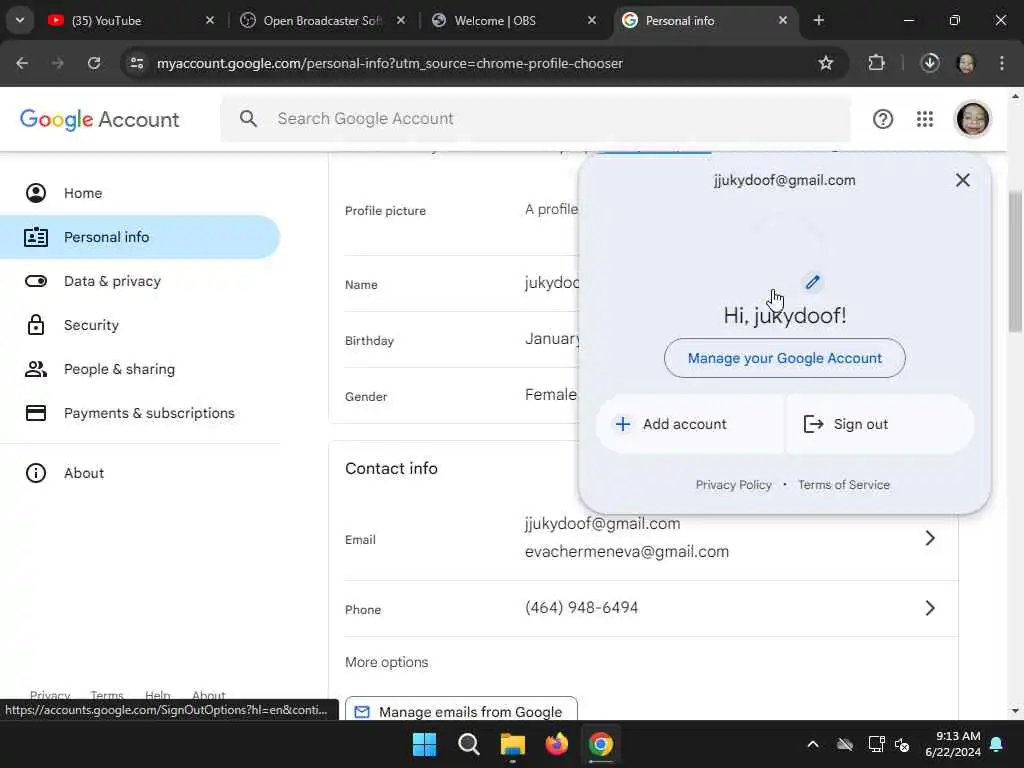Open the Chrome three-dot menu
1024x768 pixels.
click(1001, 63)
